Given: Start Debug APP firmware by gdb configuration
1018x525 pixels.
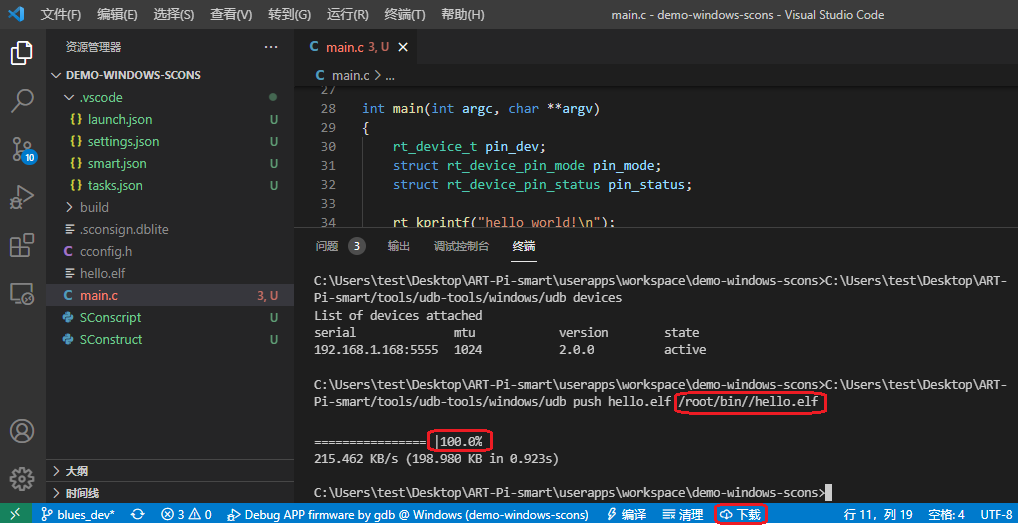Looking at the screenshot, I should [408, 515].
